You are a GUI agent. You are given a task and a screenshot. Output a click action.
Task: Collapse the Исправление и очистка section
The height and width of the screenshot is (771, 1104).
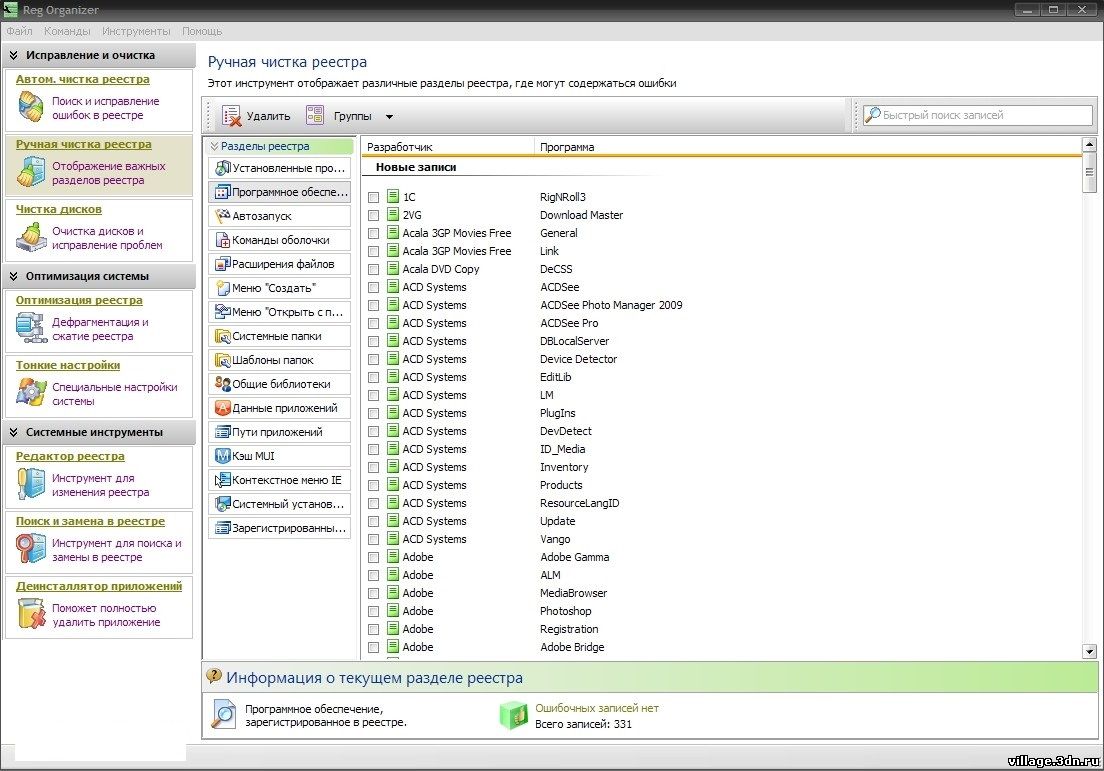(13, 55)
